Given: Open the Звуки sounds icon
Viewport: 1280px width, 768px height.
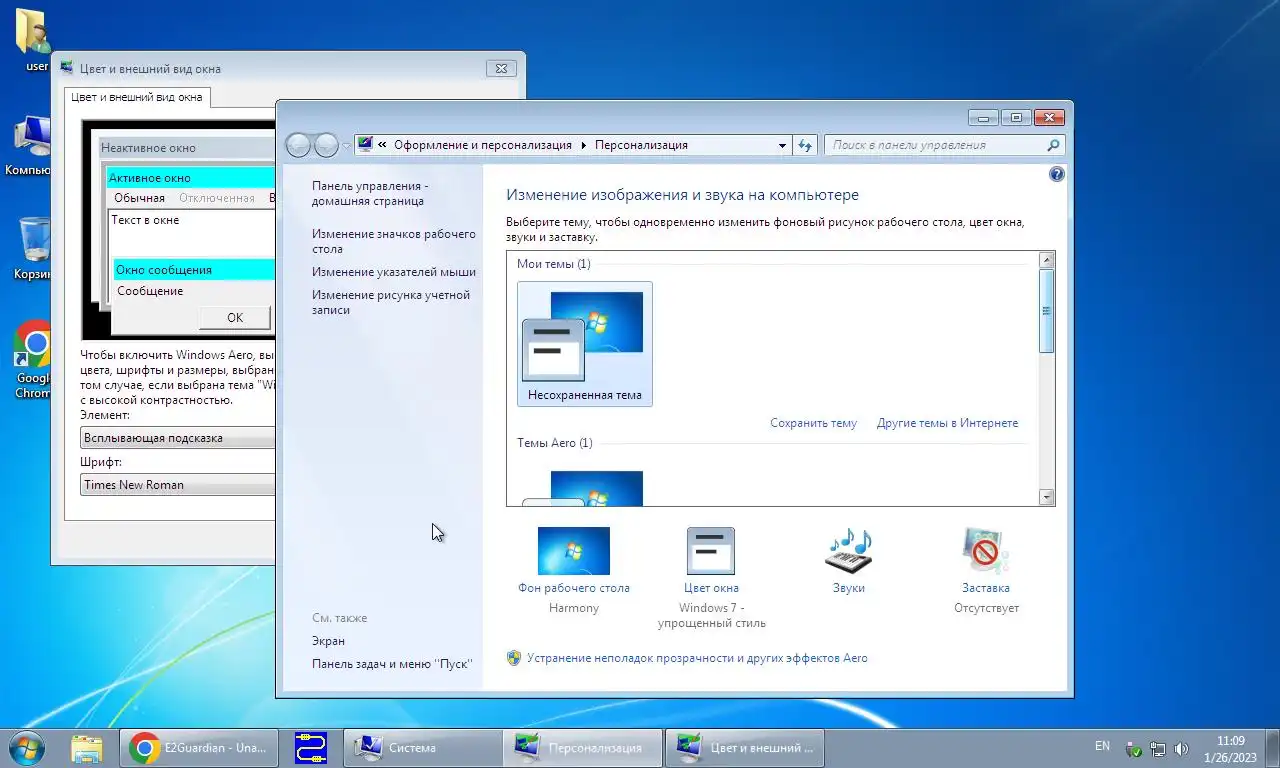Looking at the screenshot, I should 849,551.
